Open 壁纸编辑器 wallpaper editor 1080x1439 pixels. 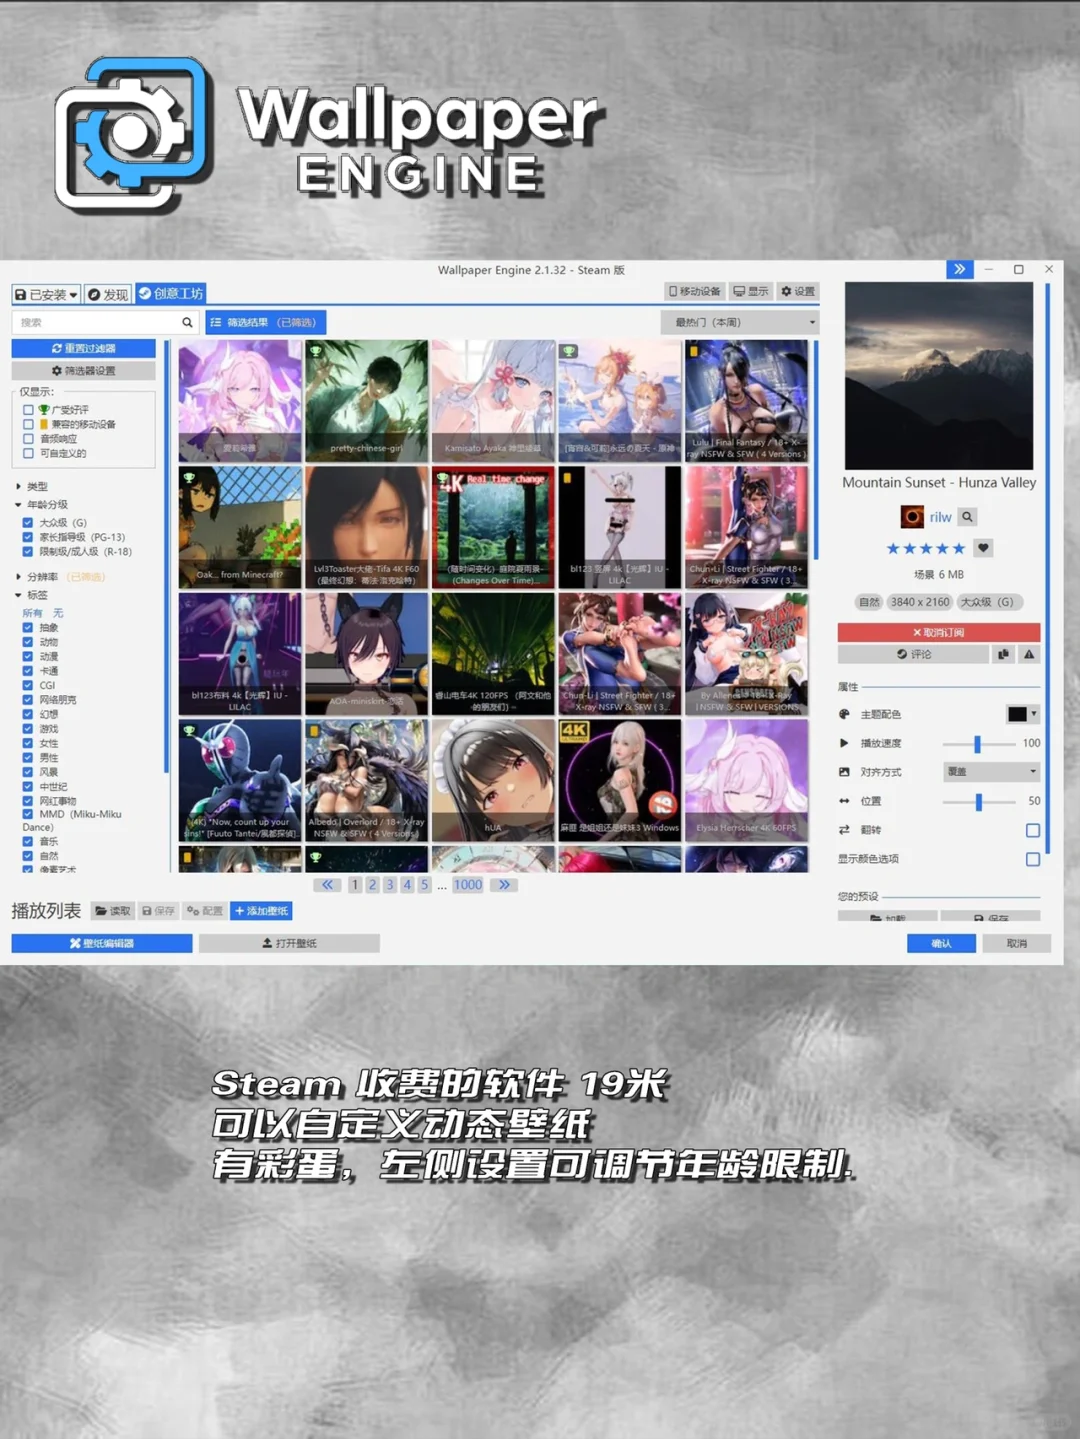coord(102,943)
